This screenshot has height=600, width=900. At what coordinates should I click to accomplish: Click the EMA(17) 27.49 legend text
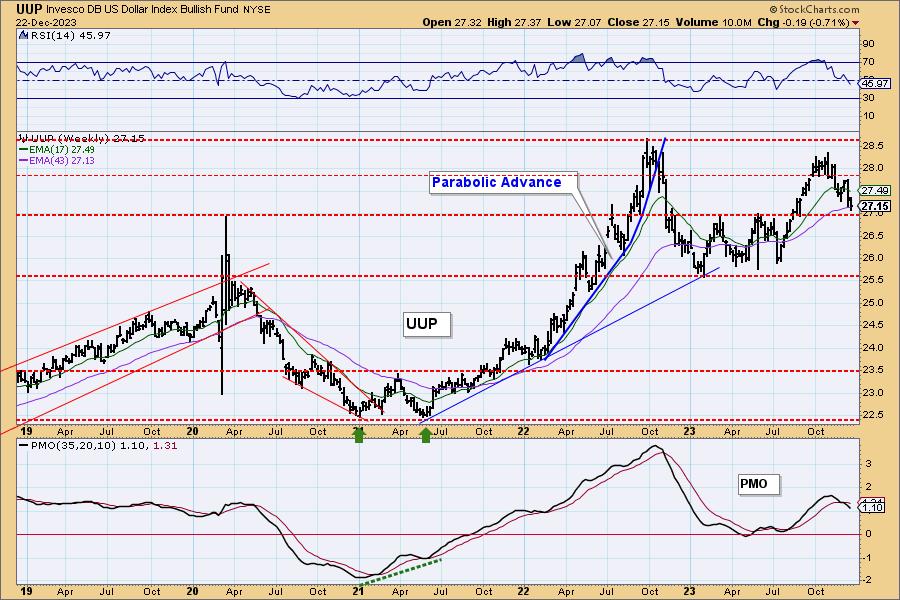pos(61,150)
